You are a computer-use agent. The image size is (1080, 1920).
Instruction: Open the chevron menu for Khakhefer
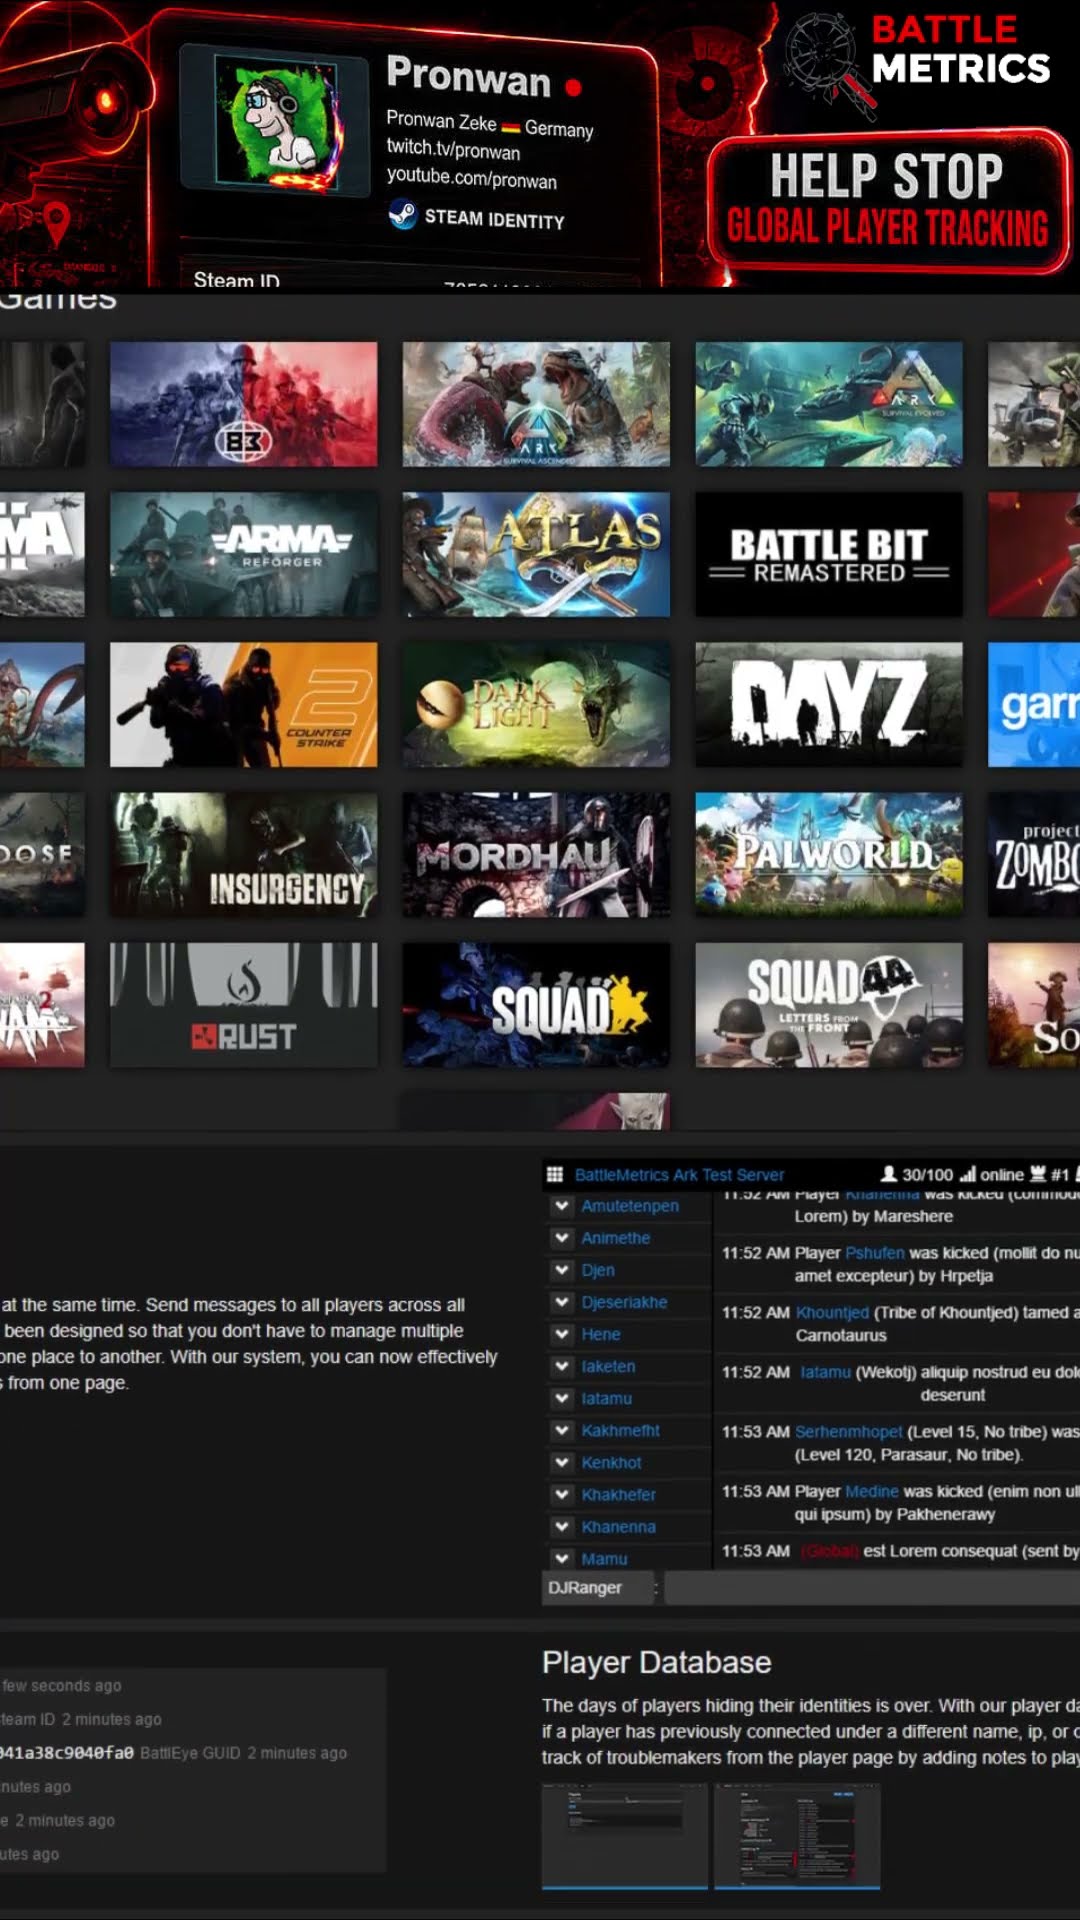562,1494
